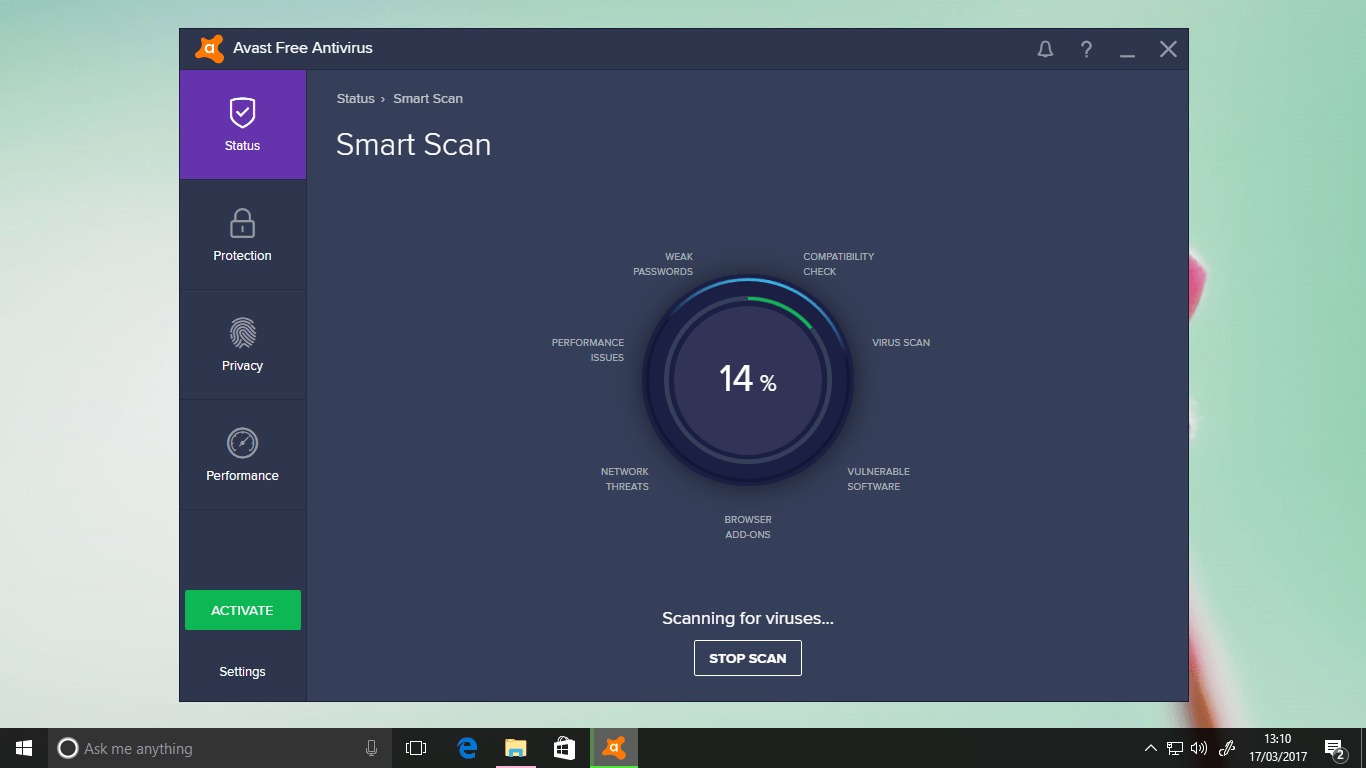Screen dimensions: 1366x768
Task: Open the Performance speedometer icon
Action: pos(242,442)
